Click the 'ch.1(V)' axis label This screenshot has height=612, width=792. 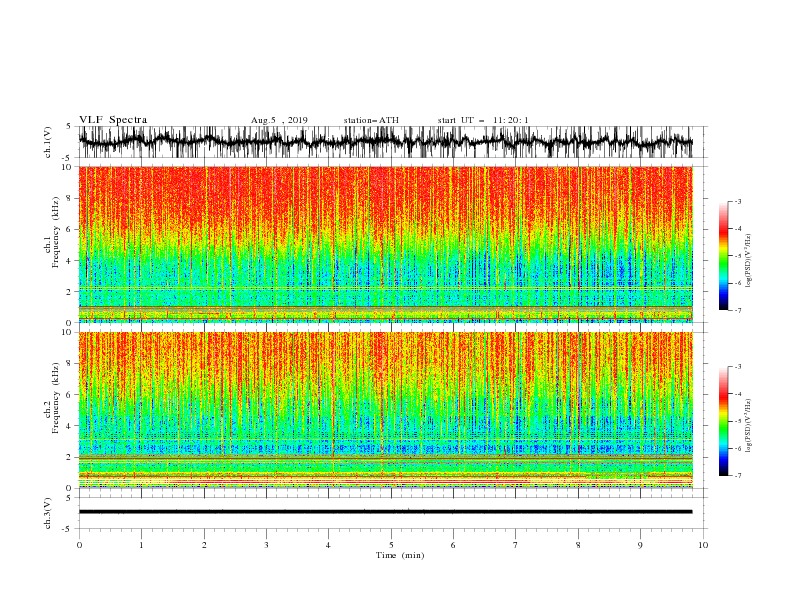[x=48, y=142]
